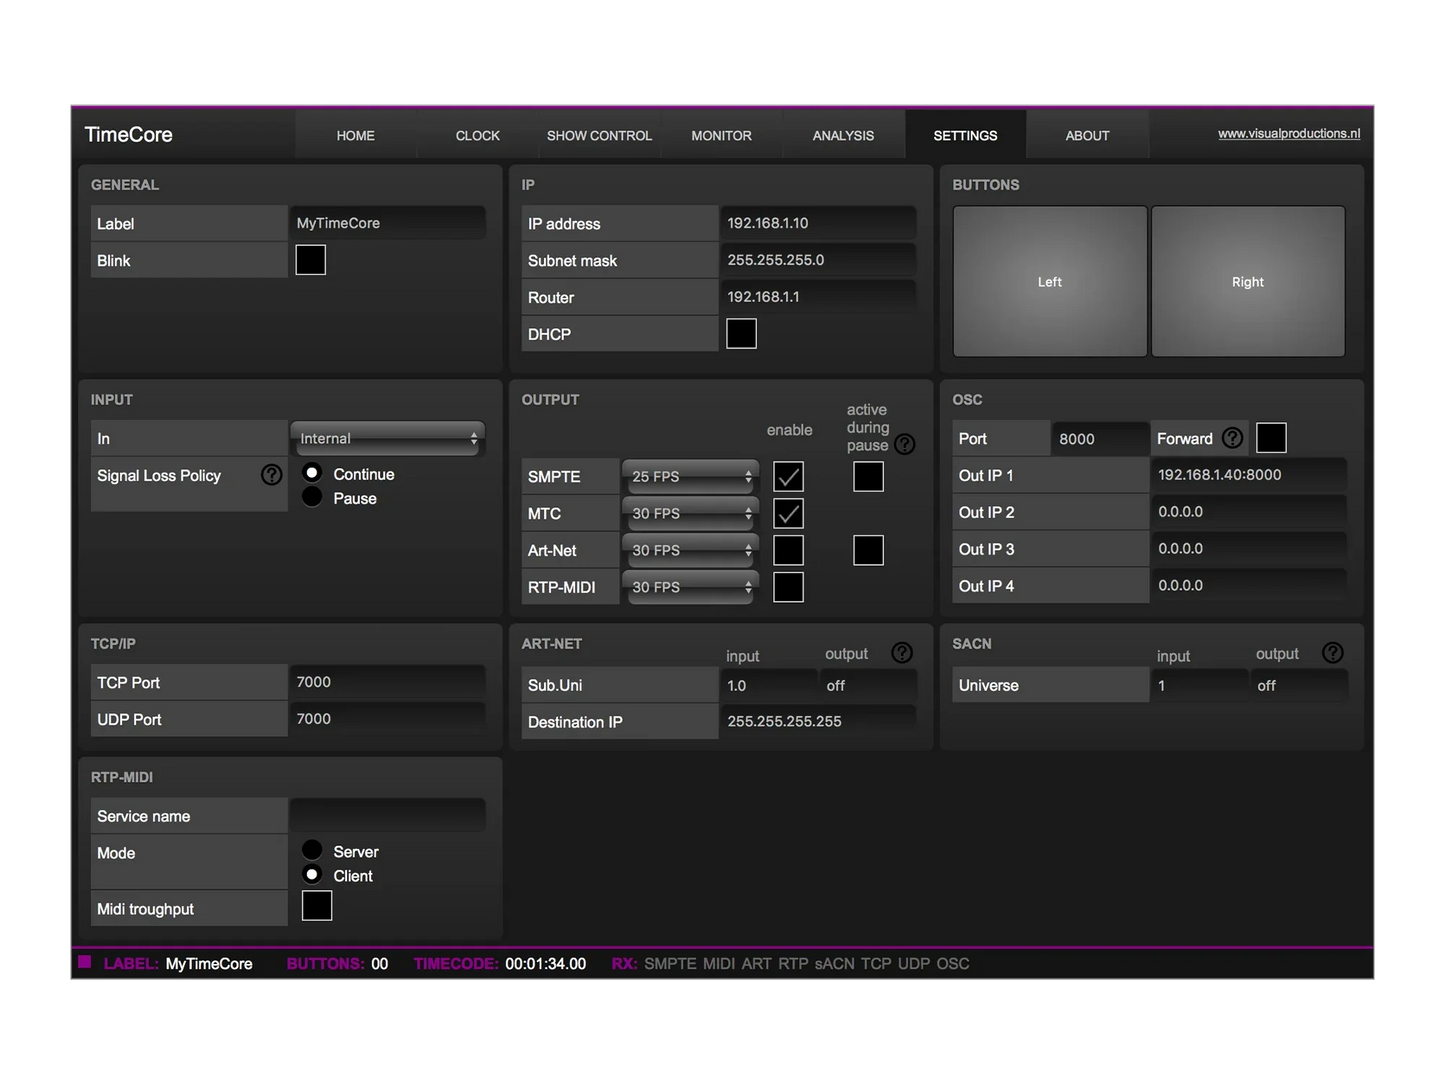Viewport: 1445px width, 1084px height.
Task: Open the SHOW CONTROL tab
Action: (x=599, y=135)
